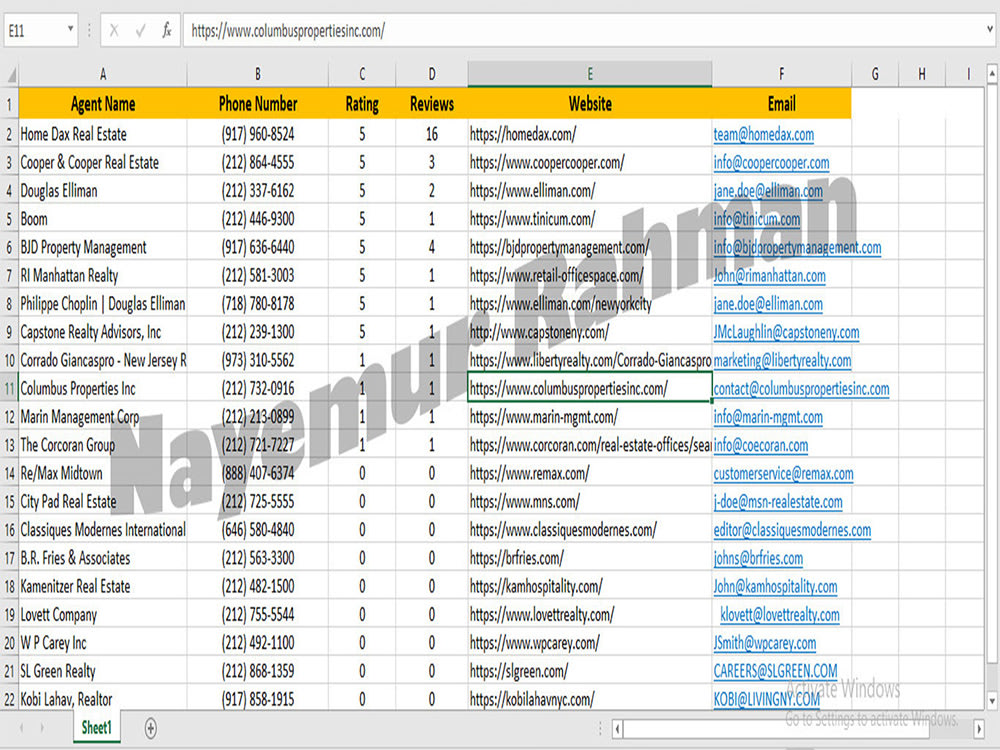Select row 11 header
The width and height of the screenshot is (1000, 750).
click(9, 388)
